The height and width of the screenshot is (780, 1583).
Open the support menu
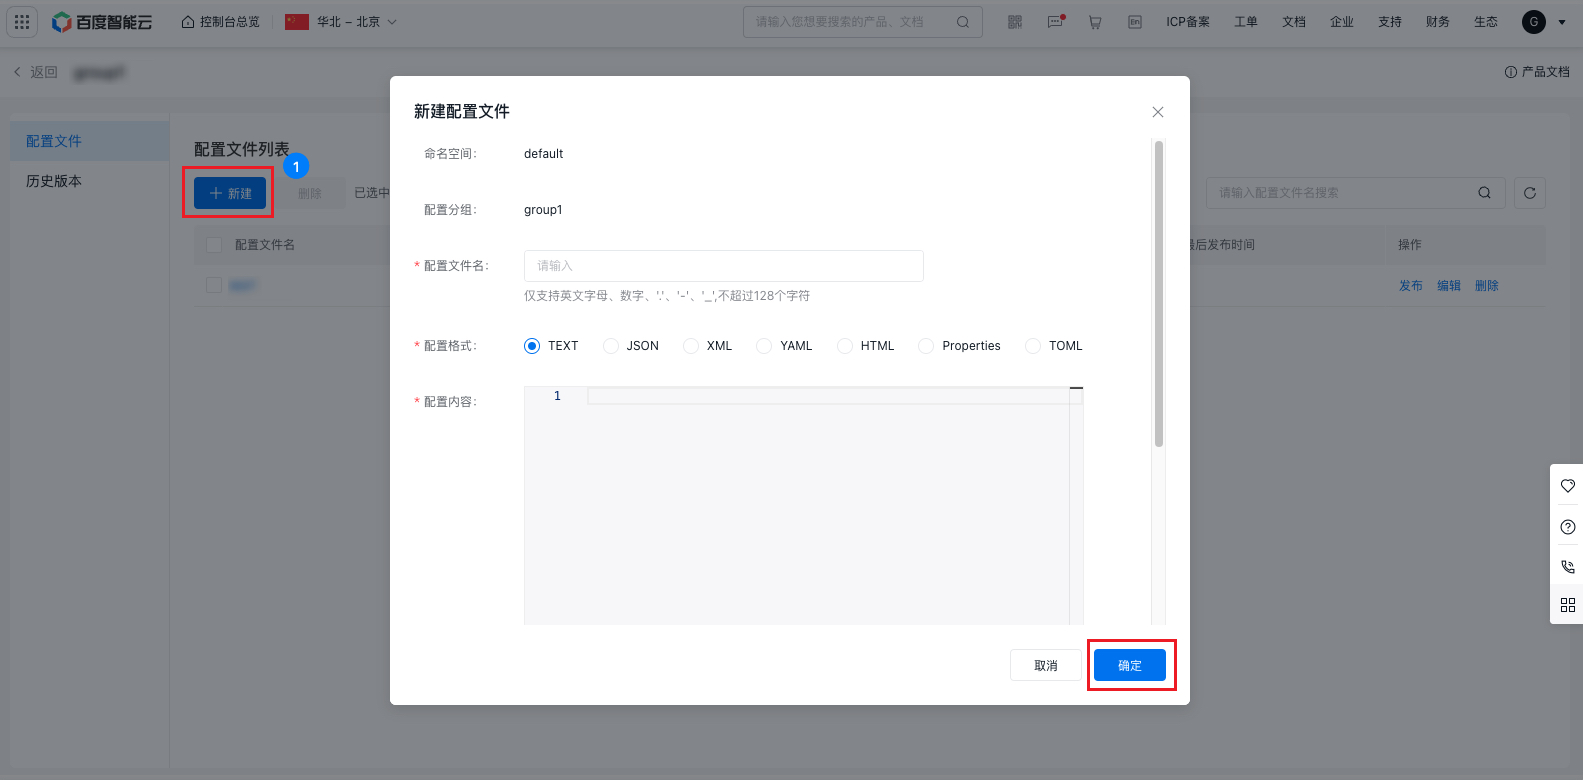[1390, 22]
